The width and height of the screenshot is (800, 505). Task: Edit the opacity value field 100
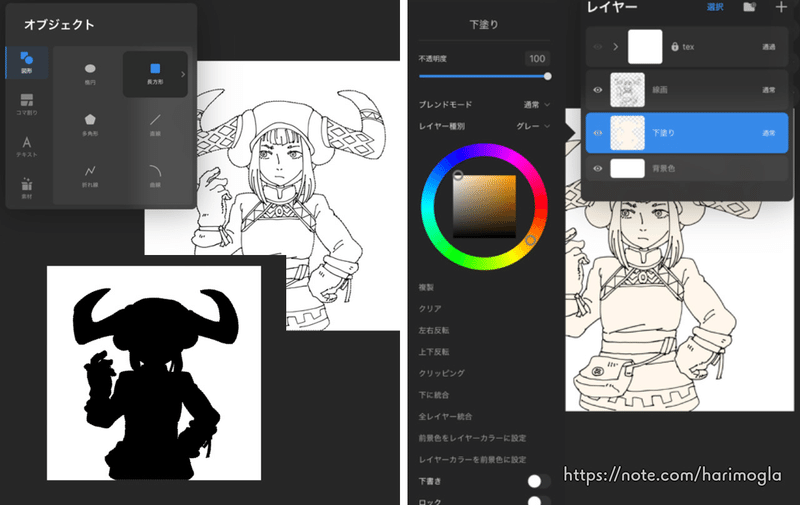(537, 59)
